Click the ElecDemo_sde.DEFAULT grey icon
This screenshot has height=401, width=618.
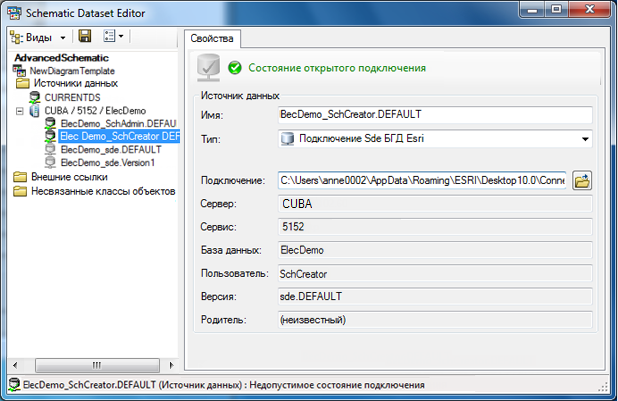point(50,150)
